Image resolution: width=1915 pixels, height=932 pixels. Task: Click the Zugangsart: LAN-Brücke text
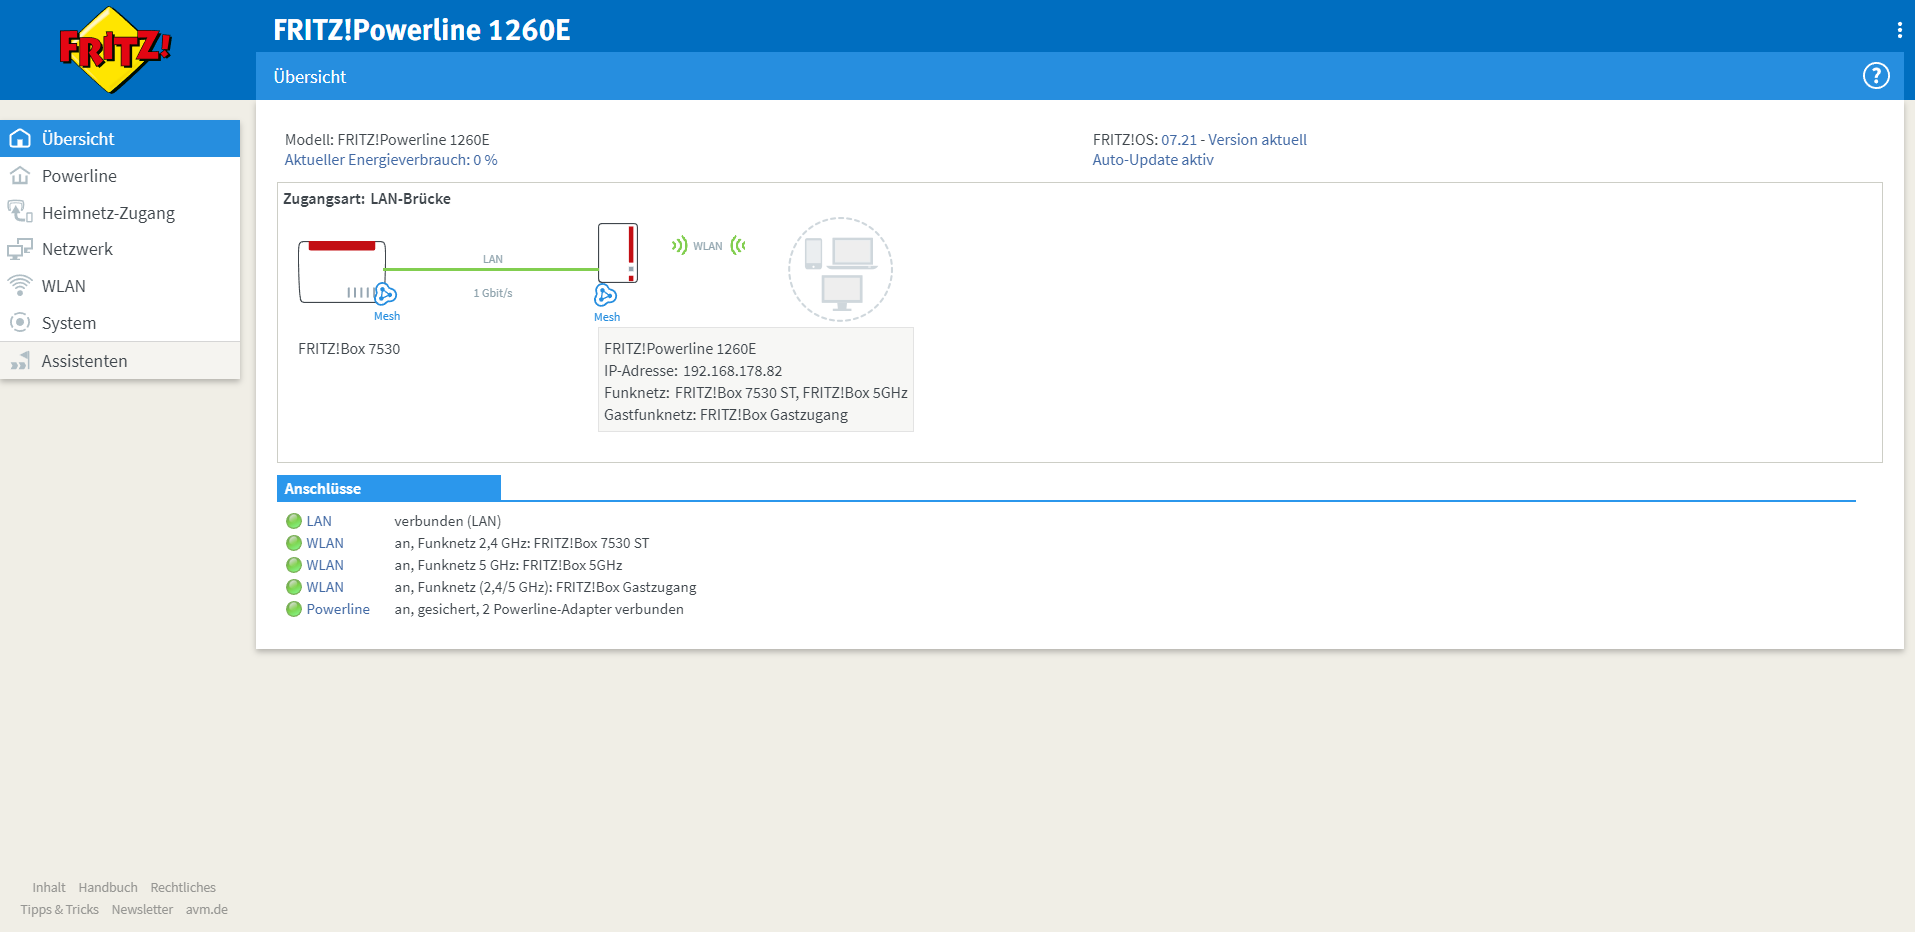point(367,199)
